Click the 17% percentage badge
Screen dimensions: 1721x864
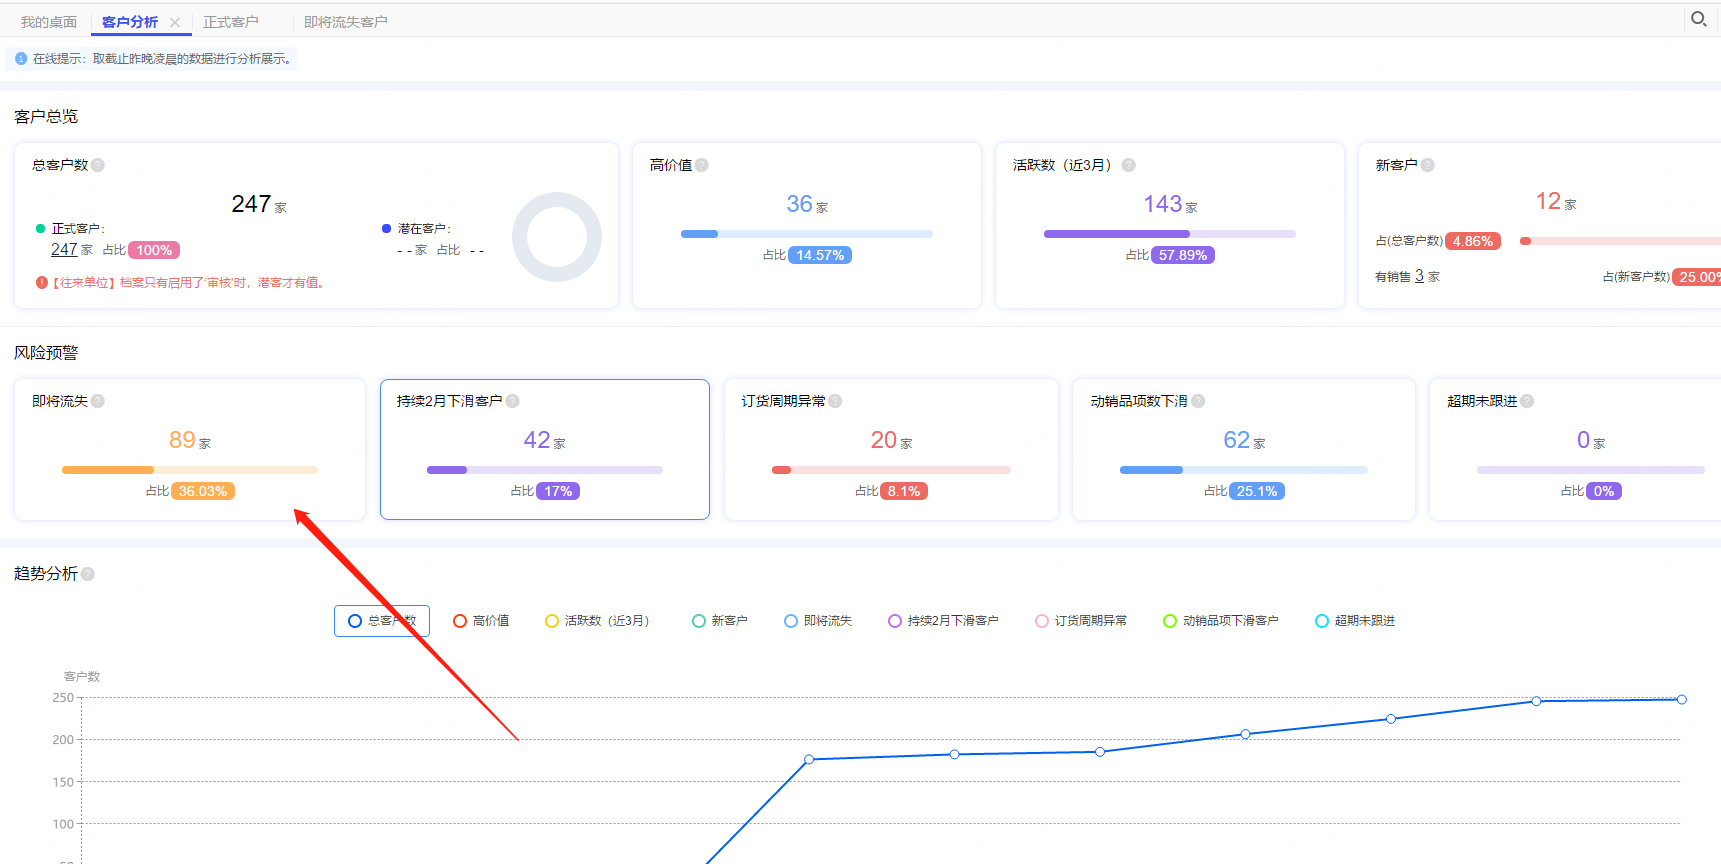tap(558, 491)
